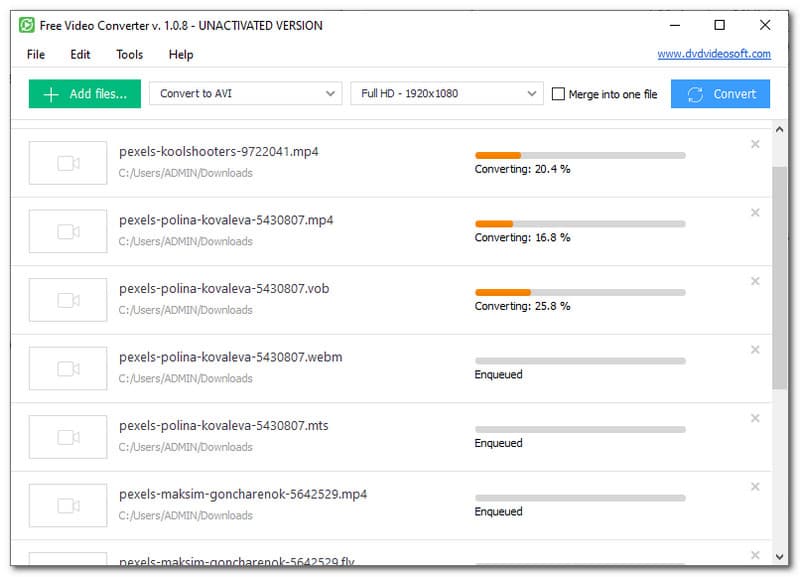Click camera thumbnail icon of the .webm file
Viewport: 800px width, 577px height.
68,368
